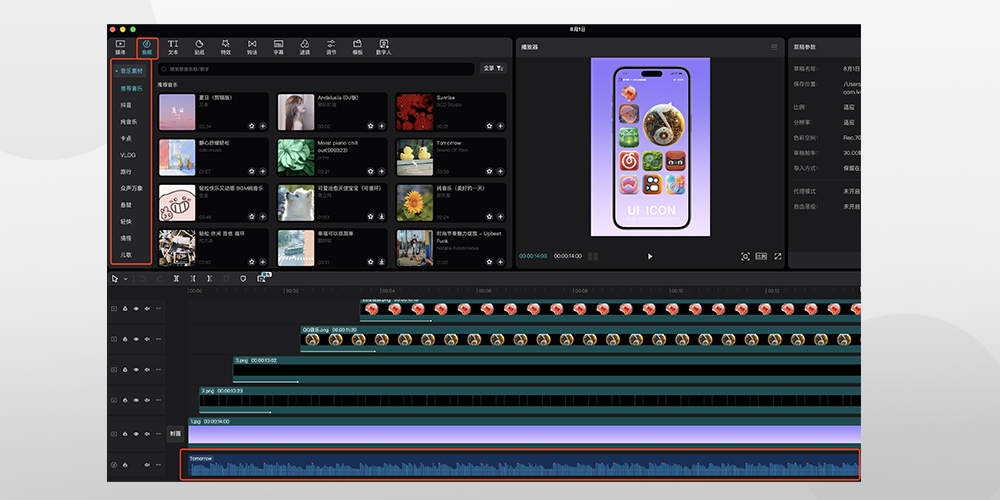1000x500 pixels.
Task: Open the 媒体 (Media) tab
Action: (121, 47)
